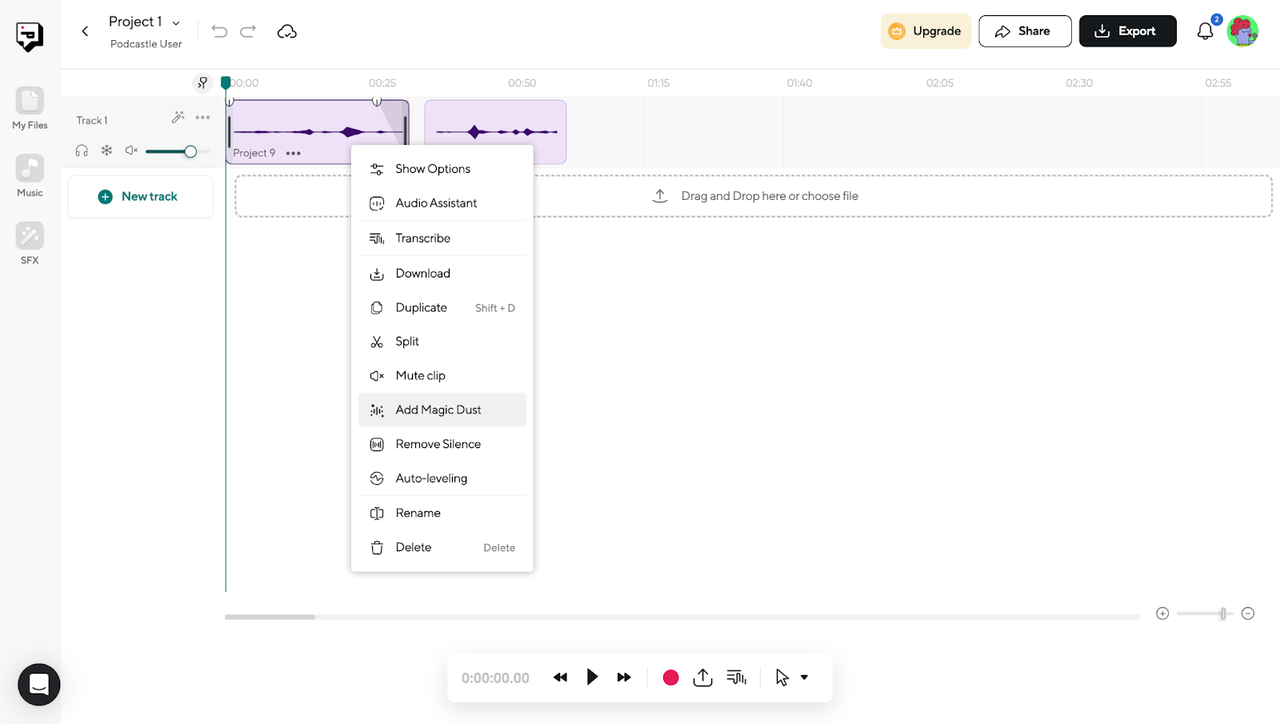Mute Track 1 using the speaker icon
This screenshot has height=724, width=1280.
click(x=130, y=150)
